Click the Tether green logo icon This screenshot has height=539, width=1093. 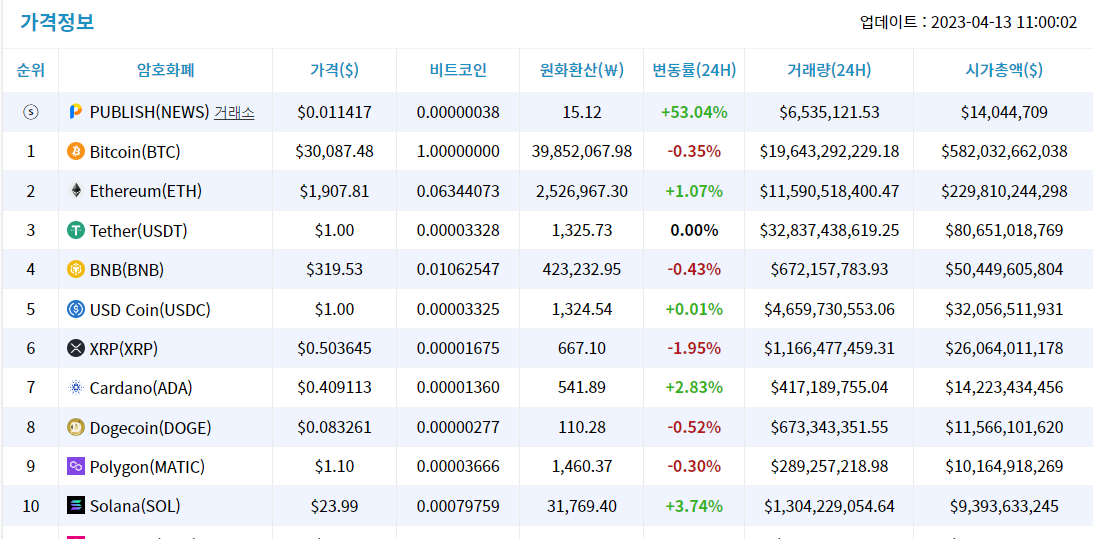tap(75, 230)
